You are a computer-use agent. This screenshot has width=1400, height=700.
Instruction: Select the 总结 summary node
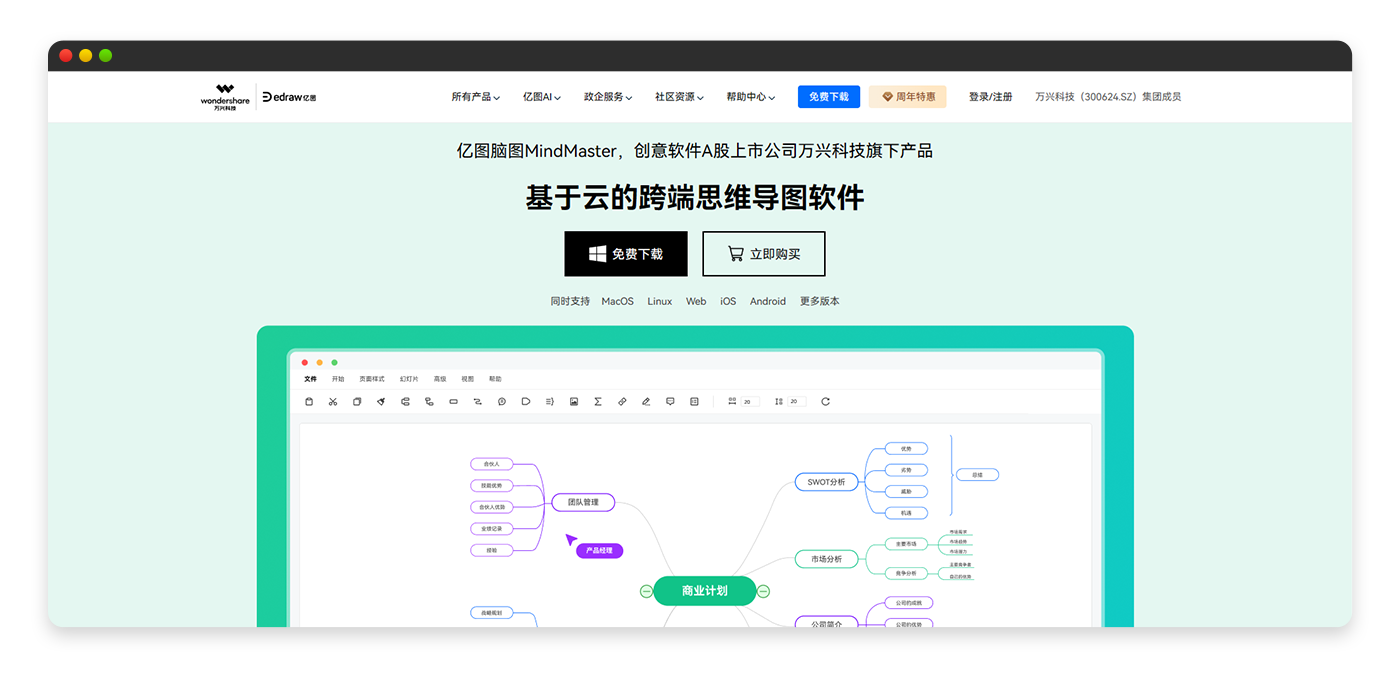(977, 475)
